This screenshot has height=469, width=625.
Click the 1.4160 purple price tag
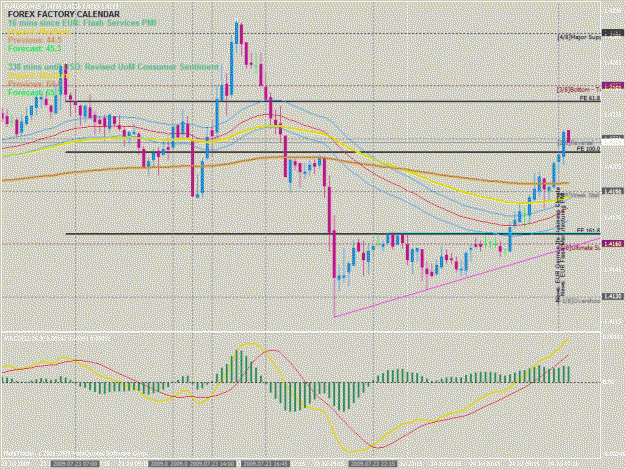click(613, 243)
